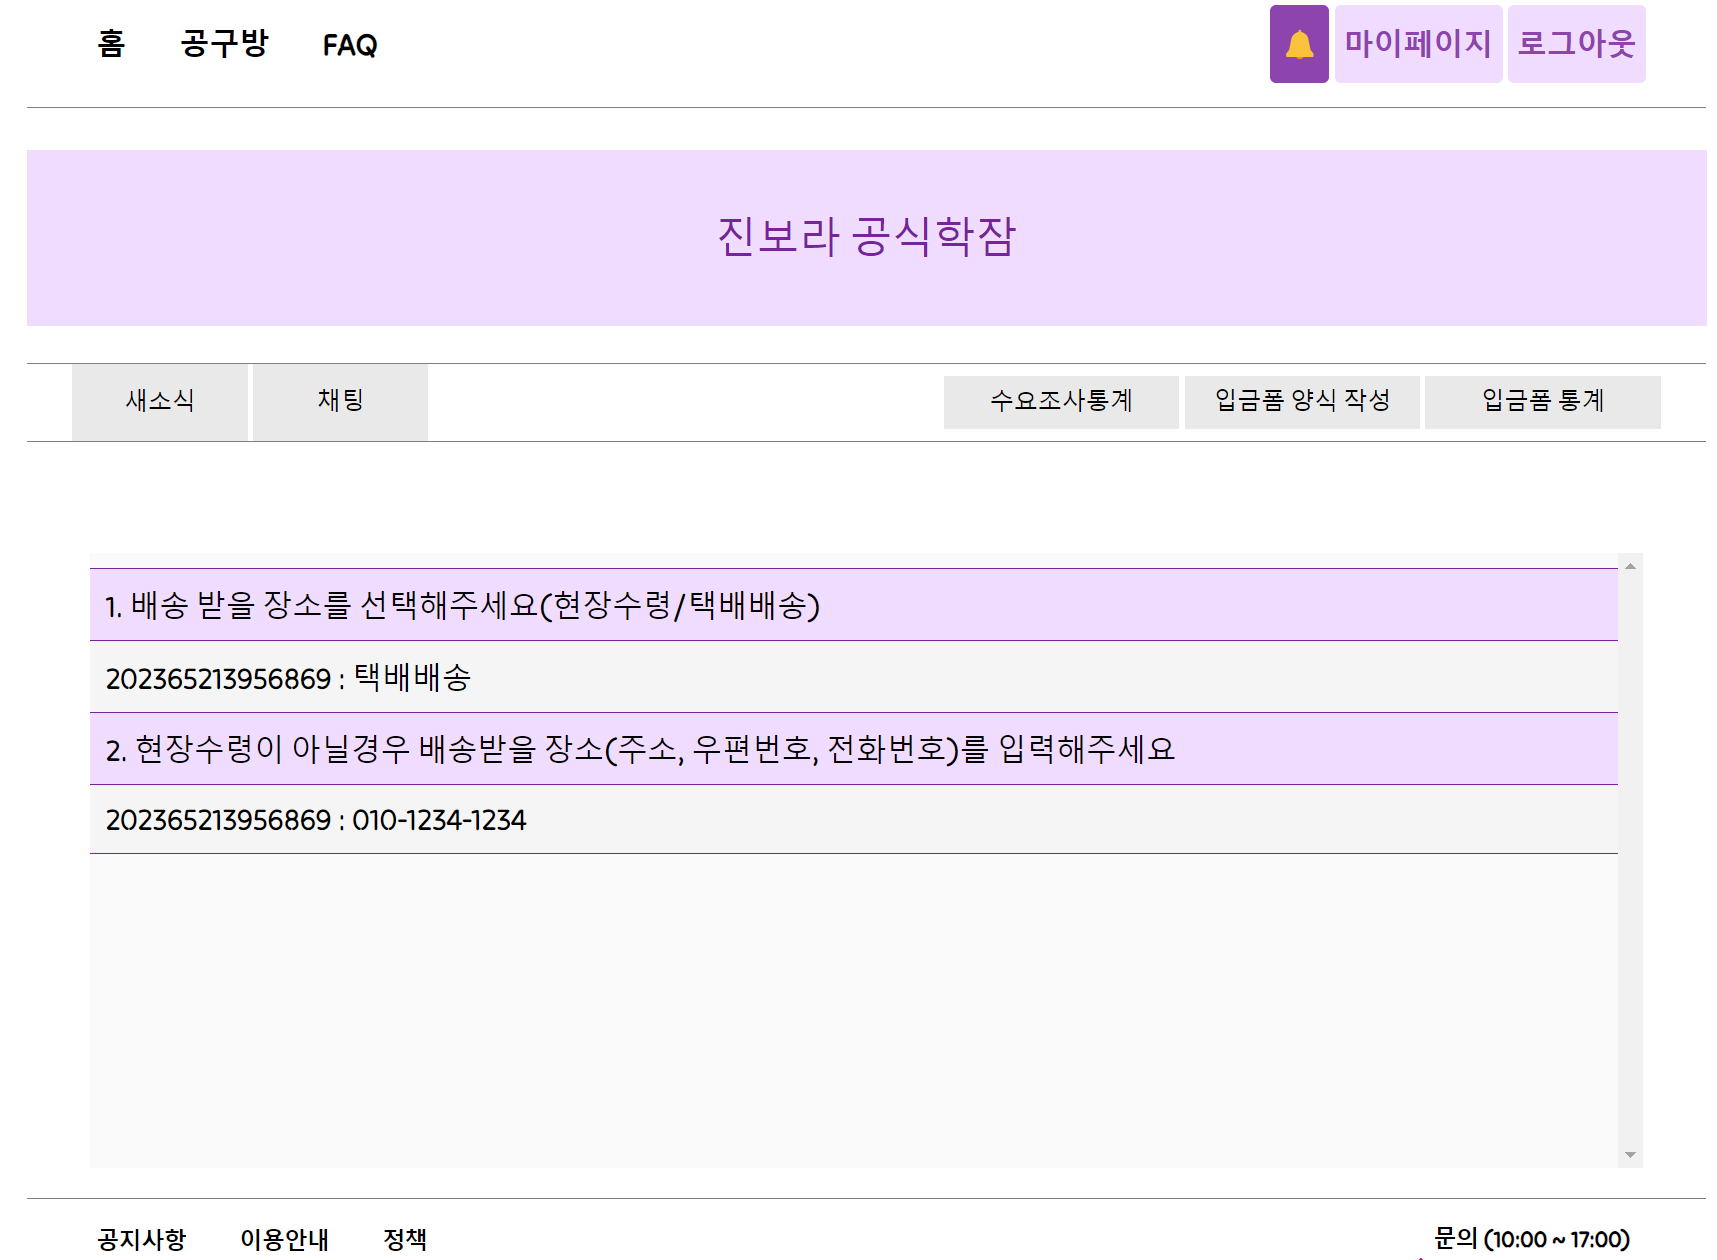Open the 홈 menu item
Screen dimensions: 1717x1260
tap(110, 44)
